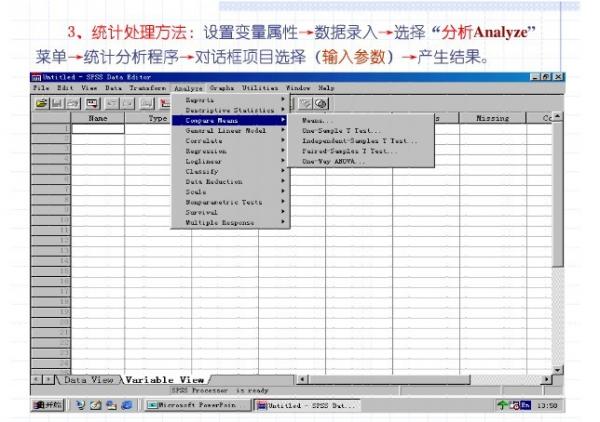Expand the Survival submenu
This screenshot has width=600, height=422.
[x=230, y=212]
